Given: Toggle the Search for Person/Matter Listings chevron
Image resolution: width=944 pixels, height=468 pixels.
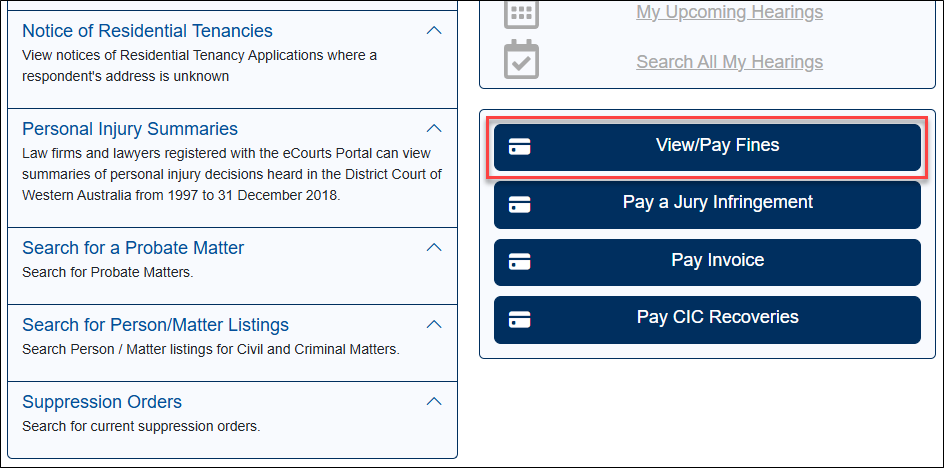Looking at the screenshot, I should pyautogui.click(x=434, y=324).
